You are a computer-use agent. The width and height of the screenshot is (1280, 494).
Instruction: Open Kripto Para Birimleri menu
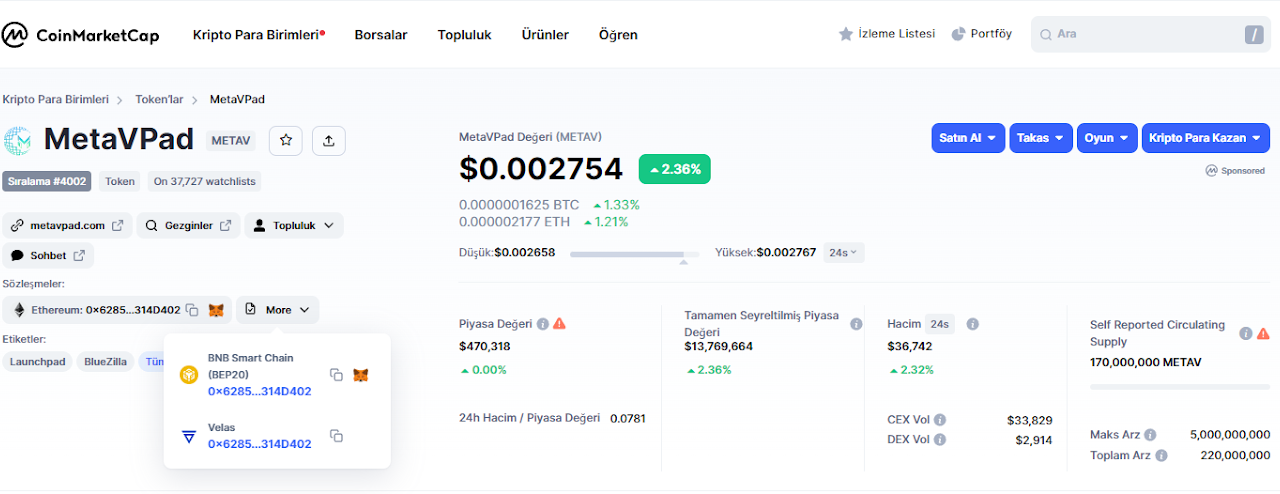tap(259, 34)
